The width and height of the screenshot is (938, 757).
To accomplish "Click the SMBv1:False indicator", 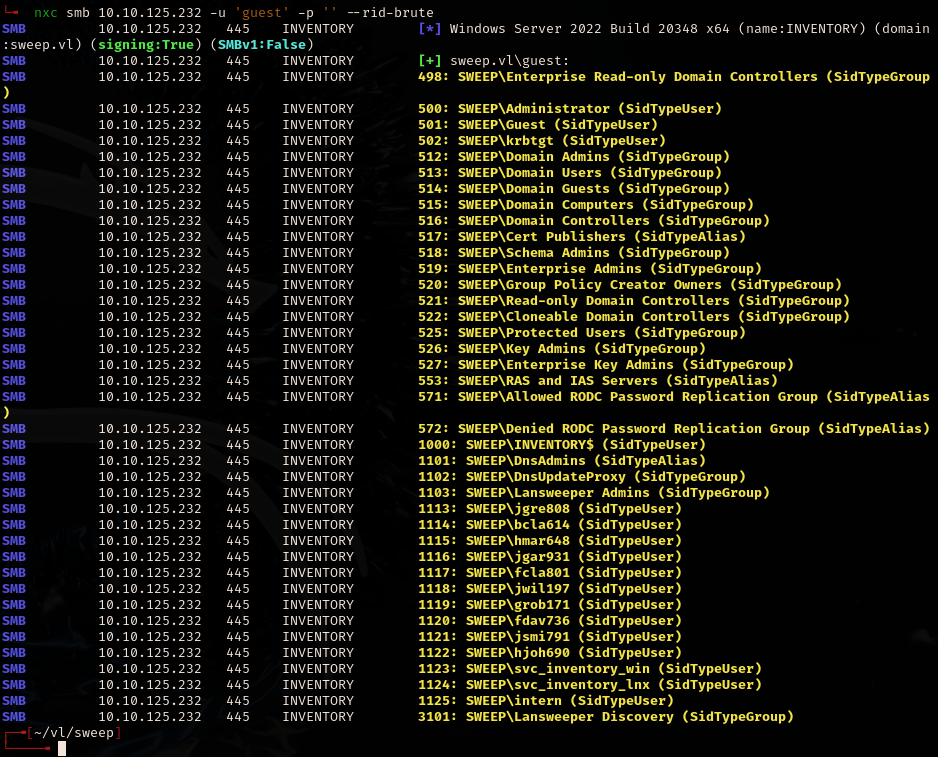I will pos(259,44).
